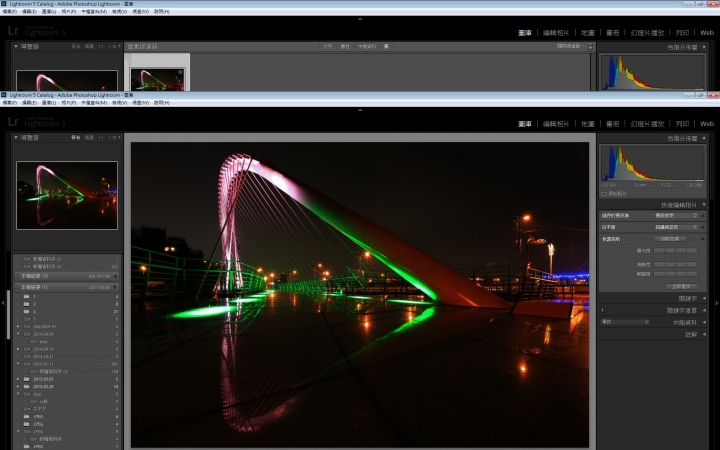This screenshot has height=450, width=720.
Task: Set navigator zoom to 符合 in back window
Action: pos(75,46)
